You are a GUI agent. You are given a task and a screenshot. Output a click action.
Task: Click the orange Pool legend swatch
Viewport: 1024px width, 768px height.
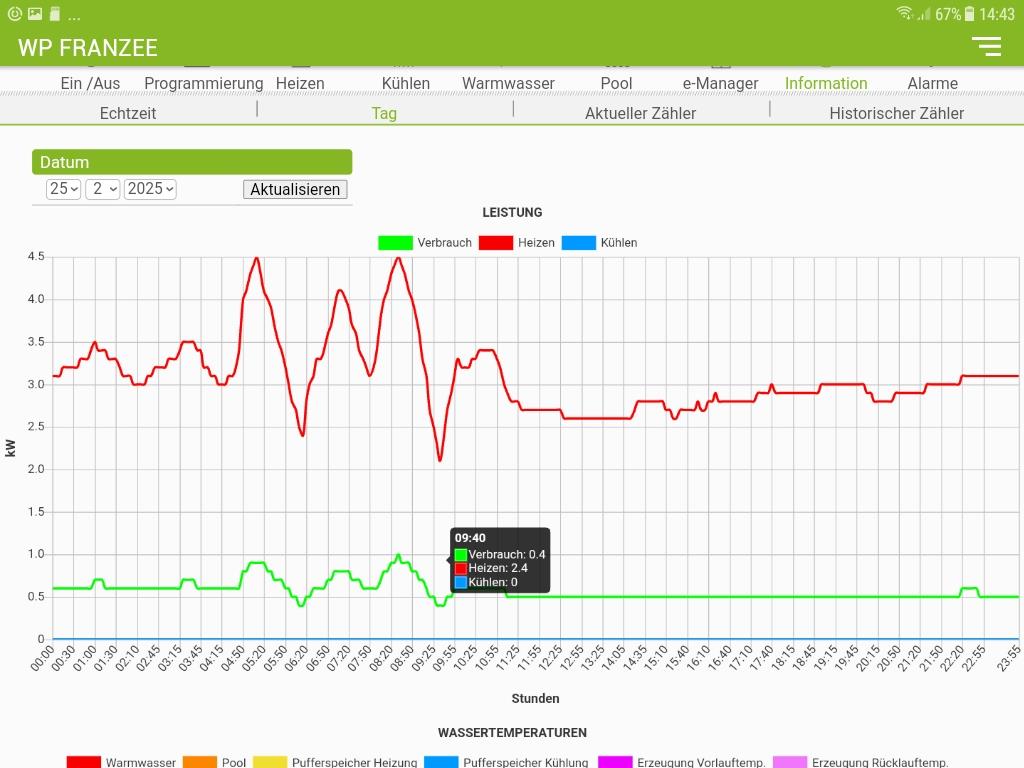pos(200,762)
